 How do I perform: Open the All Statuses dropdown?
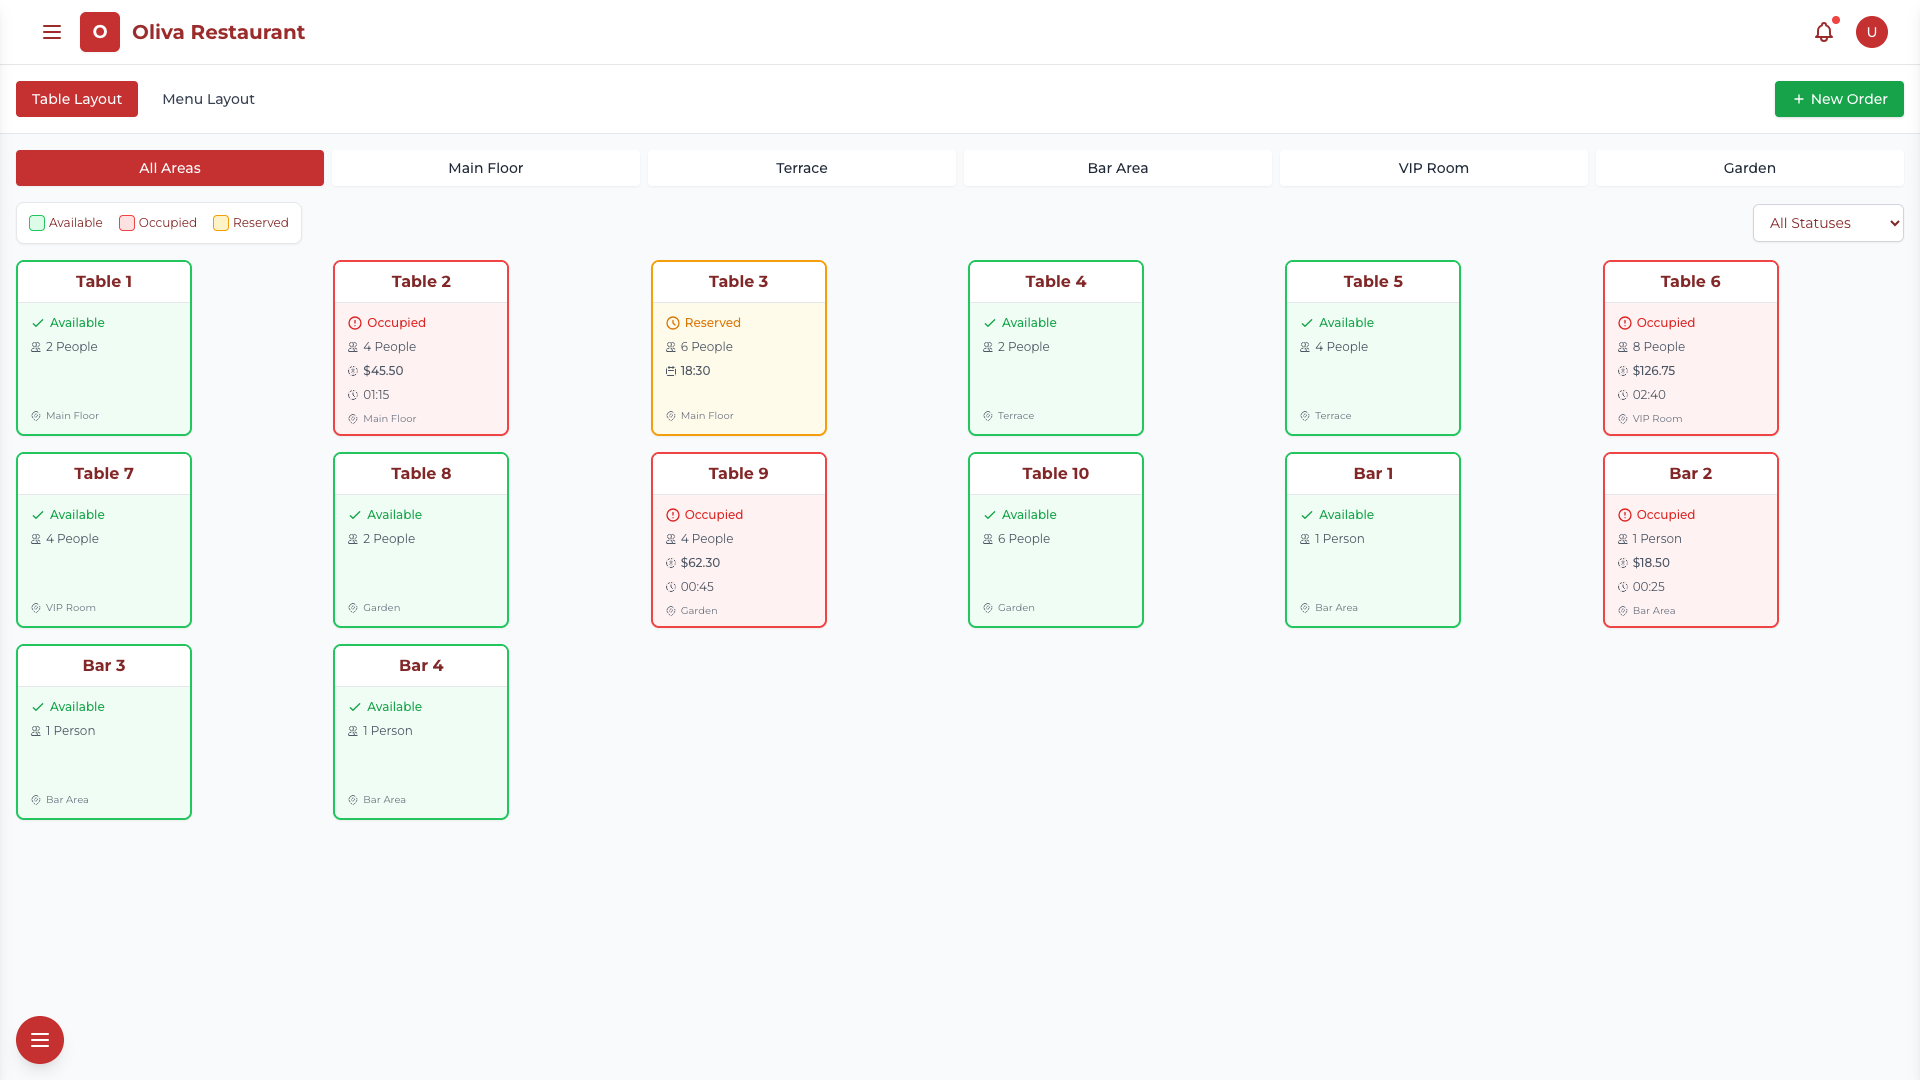pyautogui.click(x=1828, y=223)
